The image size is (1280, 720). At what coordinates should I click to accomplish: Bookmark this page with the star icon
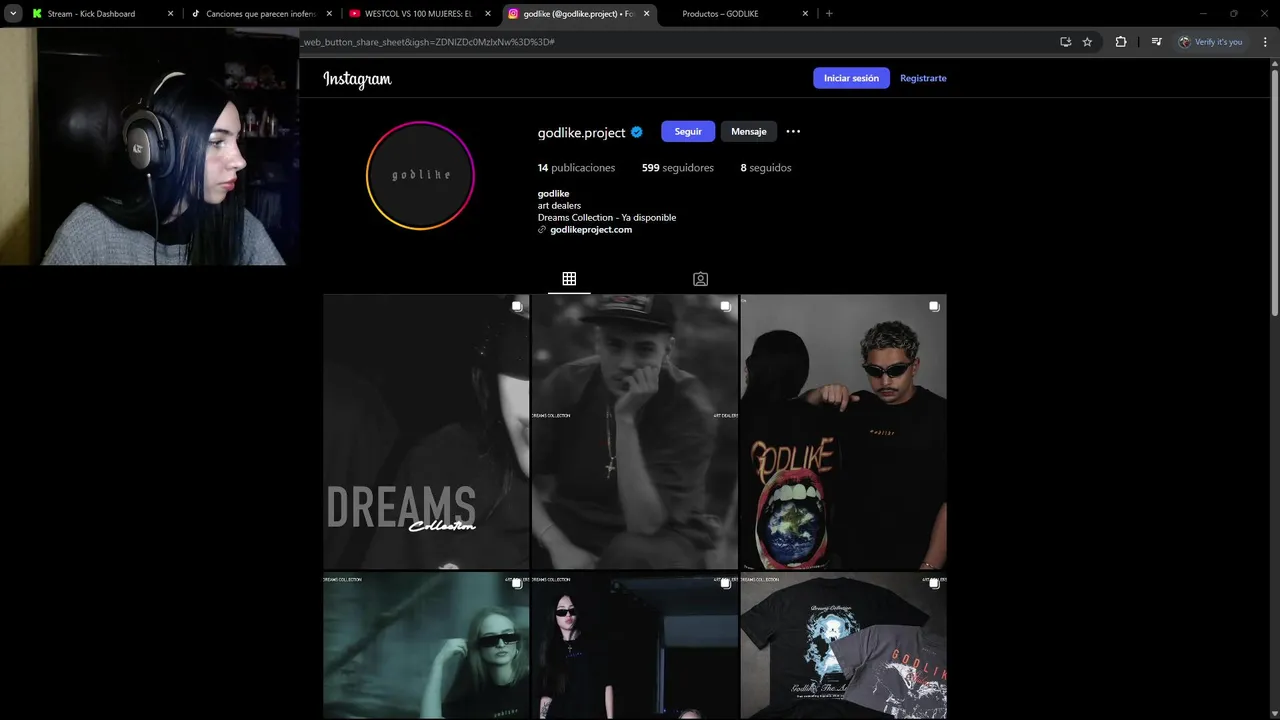coord(1087,42)
